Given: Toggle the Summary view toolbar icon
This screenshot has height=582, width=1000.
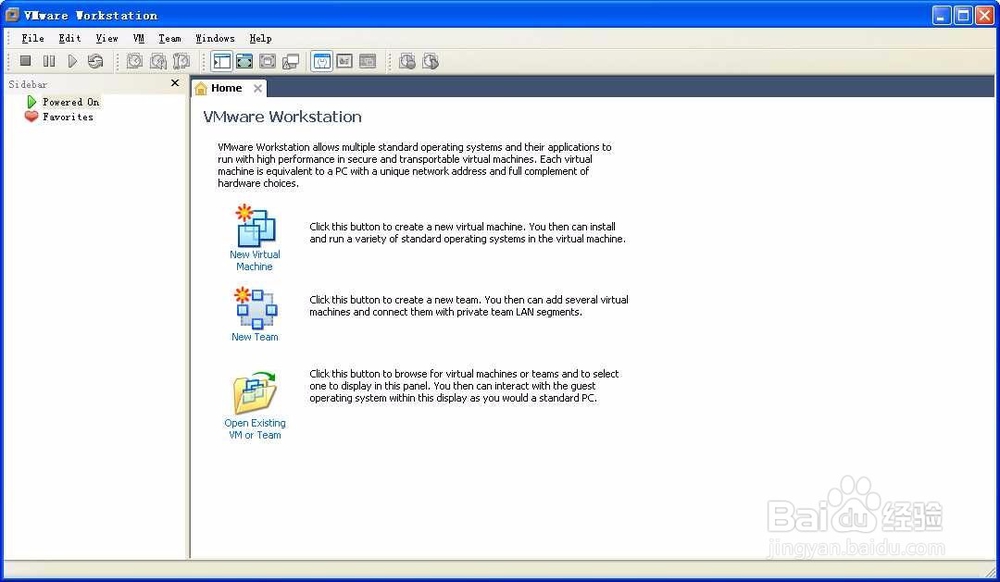Looking at the screenshot, I should tap(322, 61).
